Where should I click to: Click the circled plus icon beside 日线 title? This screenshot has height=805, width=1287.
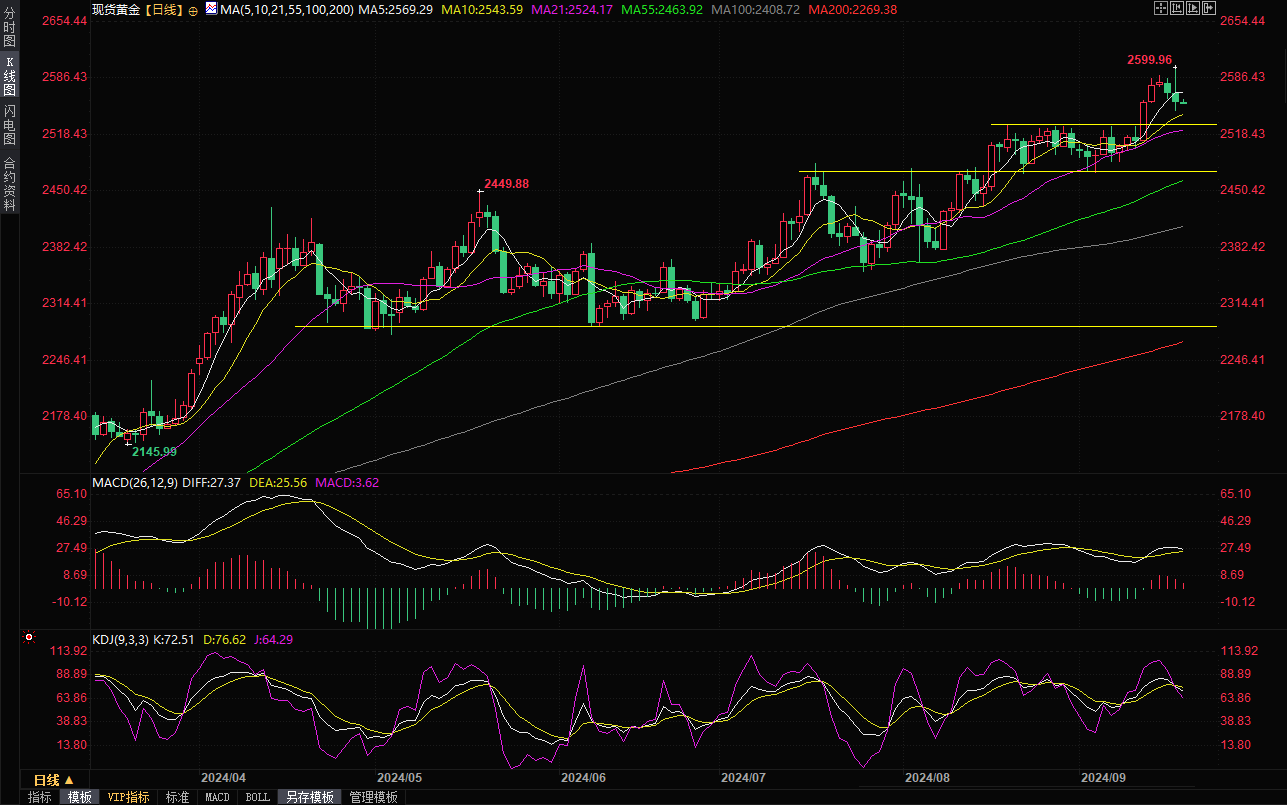coord(193,9)
